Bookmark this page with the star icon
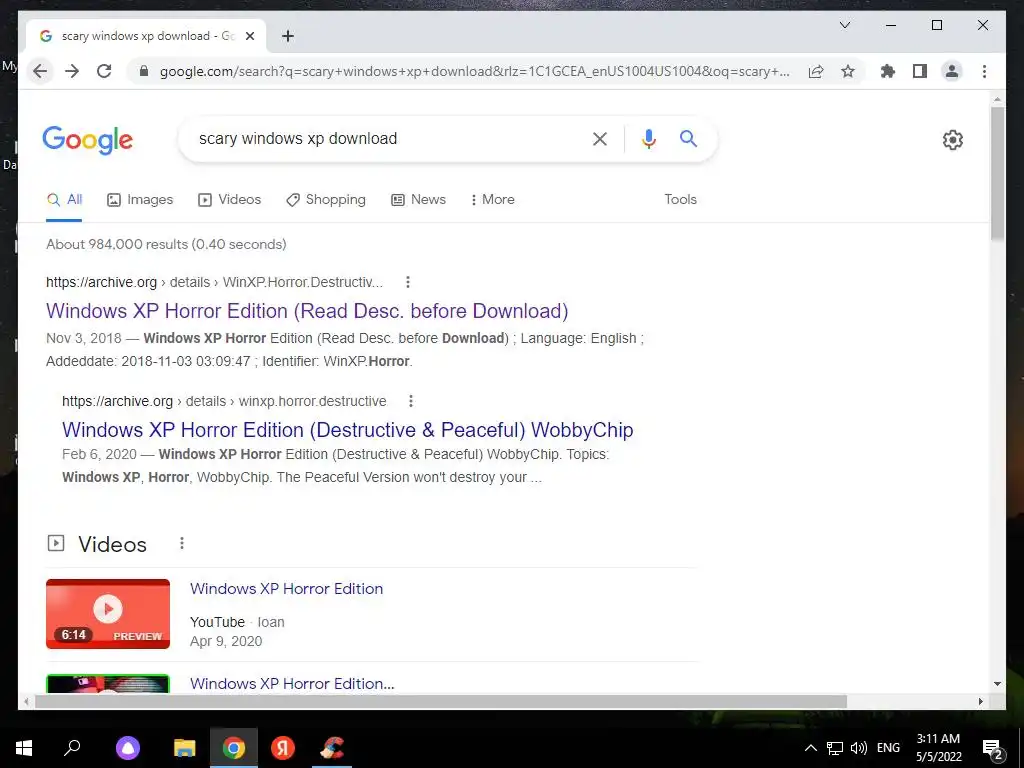Screen dimensions: 1024x768 [848, 71]
